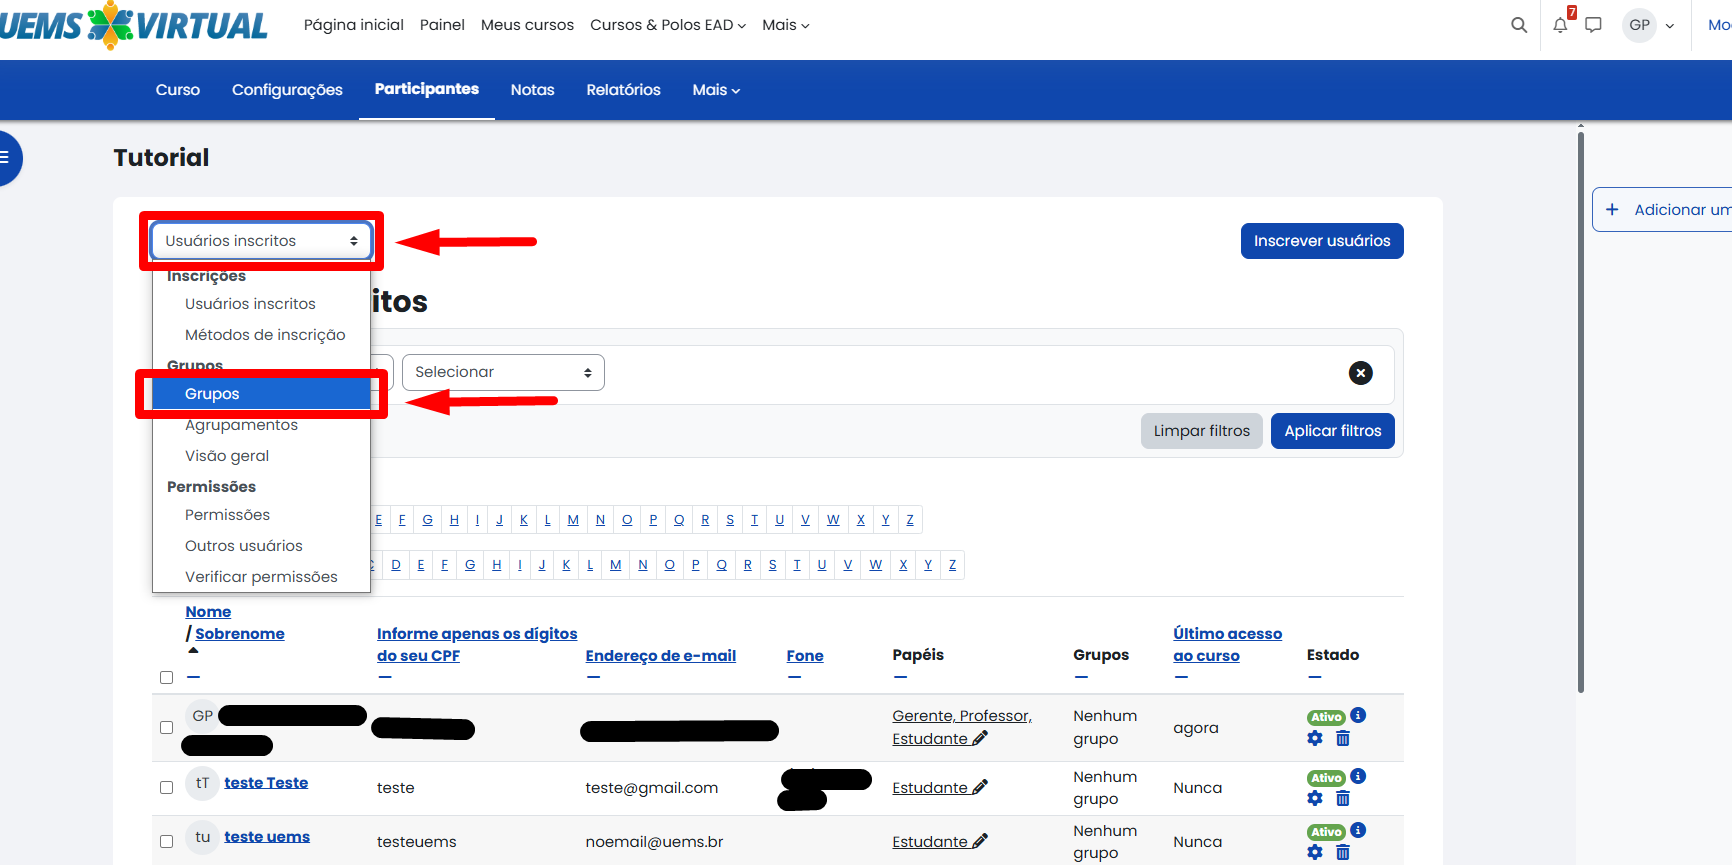Viewport: 1732px width, 865px height.
Task: Show info icon in teste uems row
Action: point(1358,830)
